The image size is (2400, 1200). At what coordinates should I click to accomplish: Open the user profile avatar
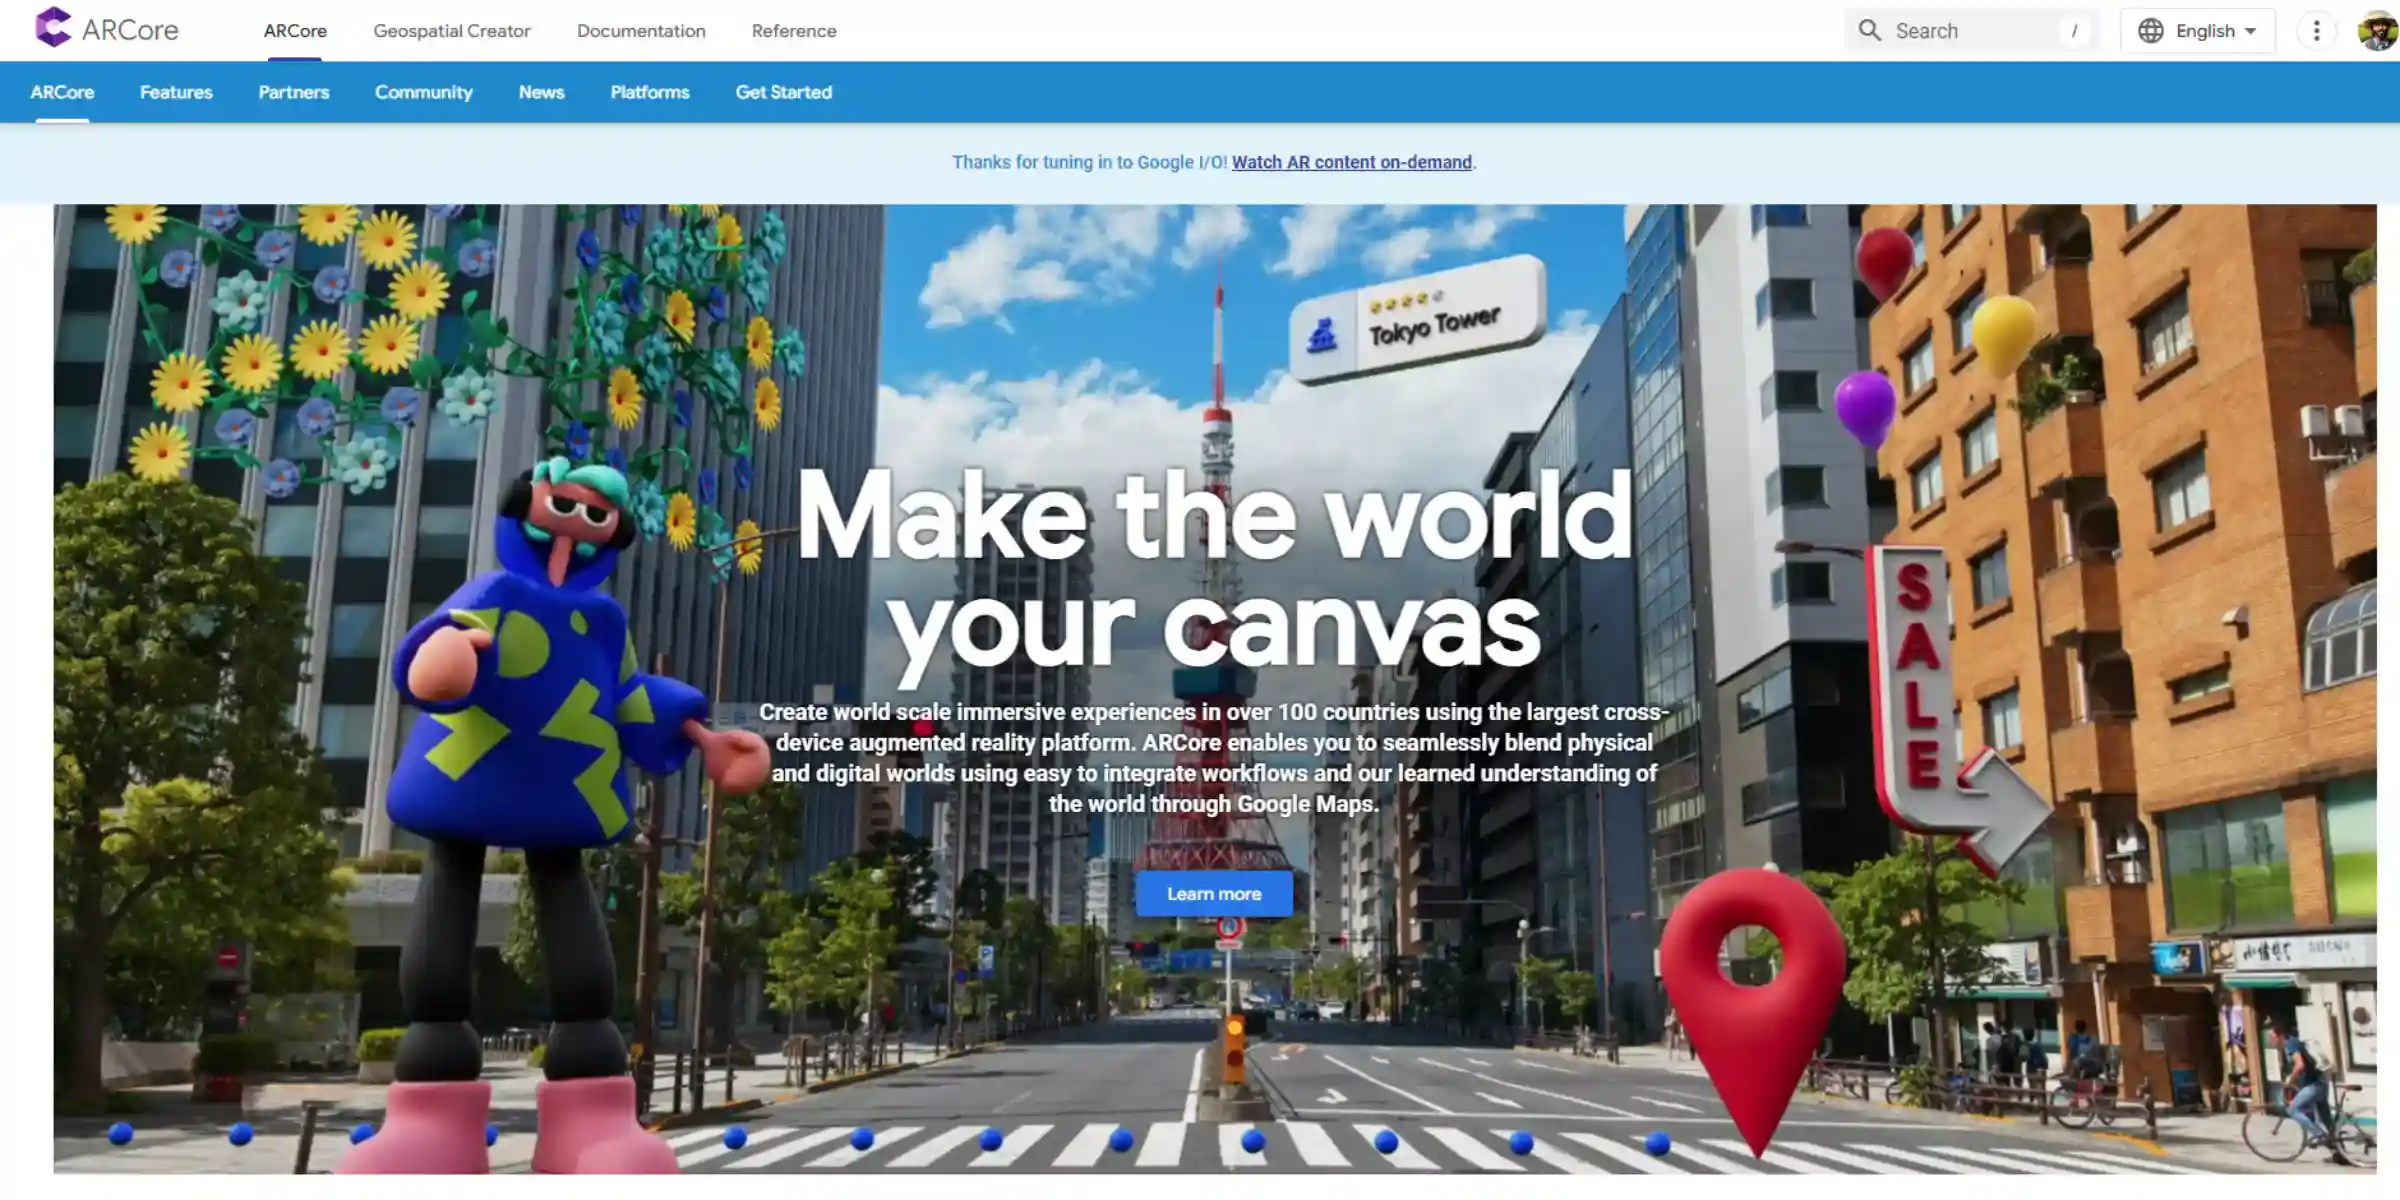tap(2377, 31)
